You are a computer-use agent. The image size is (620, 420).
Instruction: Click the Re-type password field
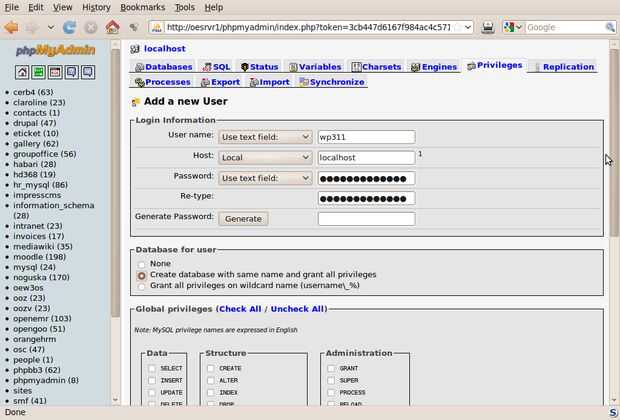click(x=367, y=198)
